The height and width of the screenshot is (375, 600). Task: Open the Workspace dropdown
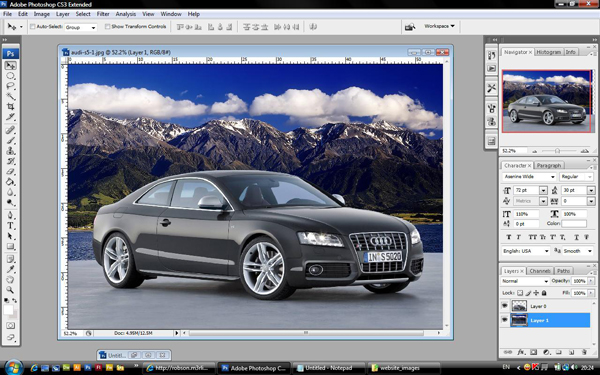439,26
